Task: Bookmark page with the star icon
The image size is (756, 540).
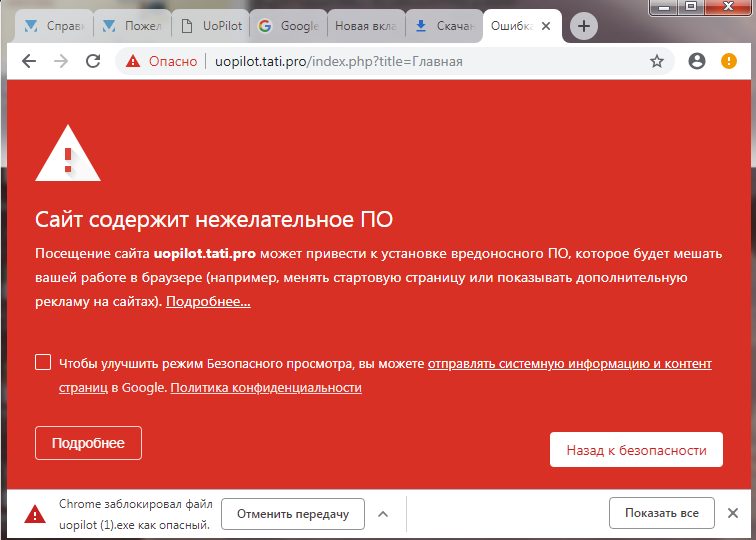Action: point(657,61)
